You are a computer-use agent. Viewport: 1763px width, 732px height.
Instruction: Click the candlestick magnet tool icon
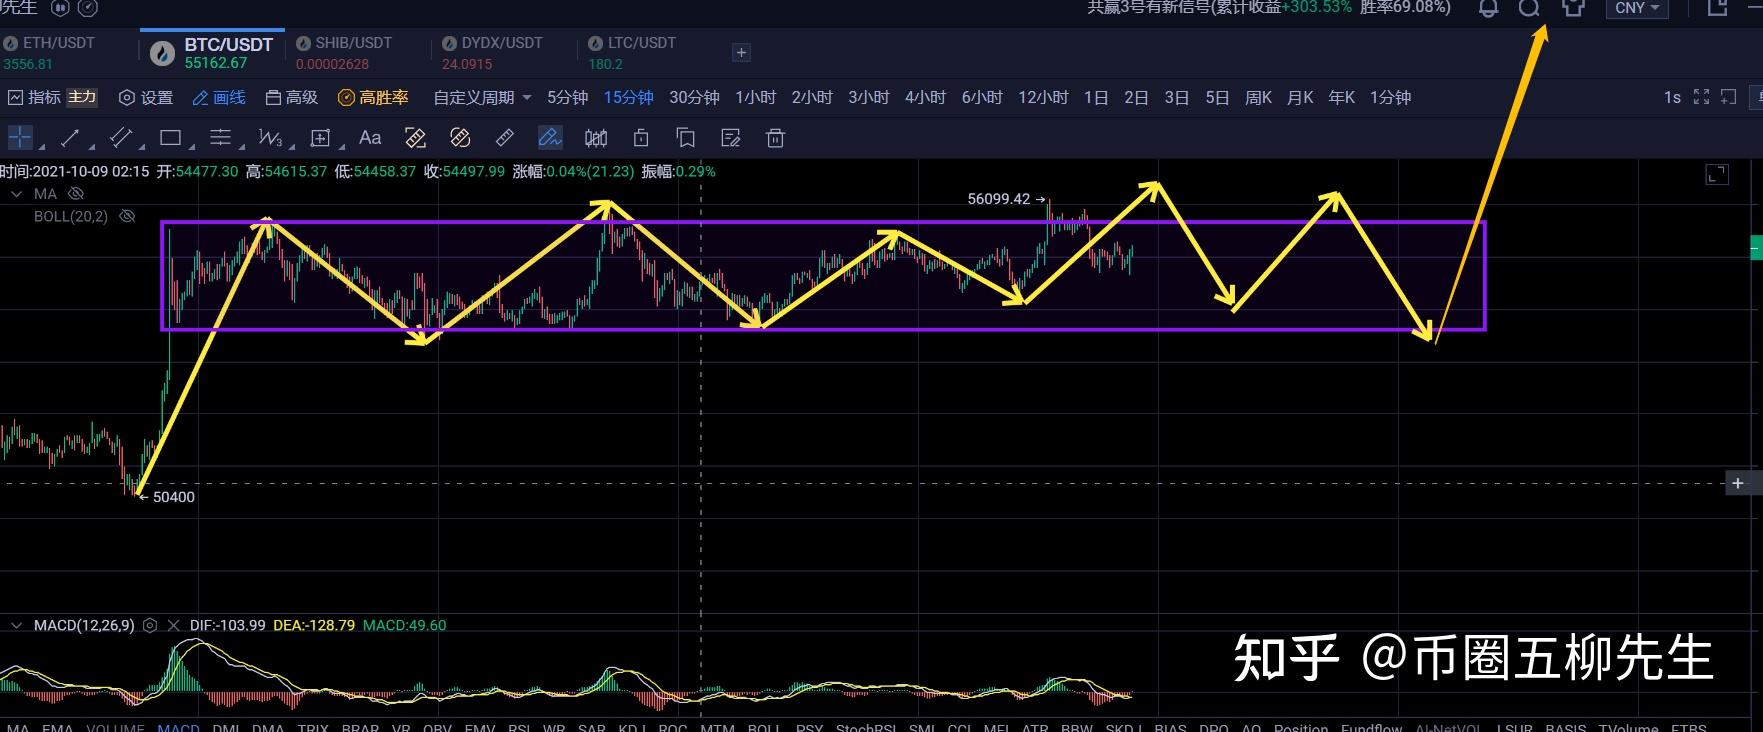pyautogui.click(x=596, y=138)
